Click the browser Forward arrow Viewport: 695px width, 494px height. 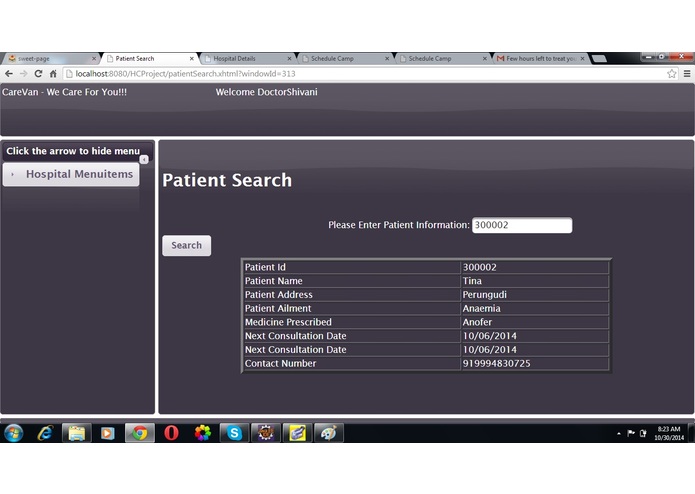pyautogui.click(x=23, y=74)
